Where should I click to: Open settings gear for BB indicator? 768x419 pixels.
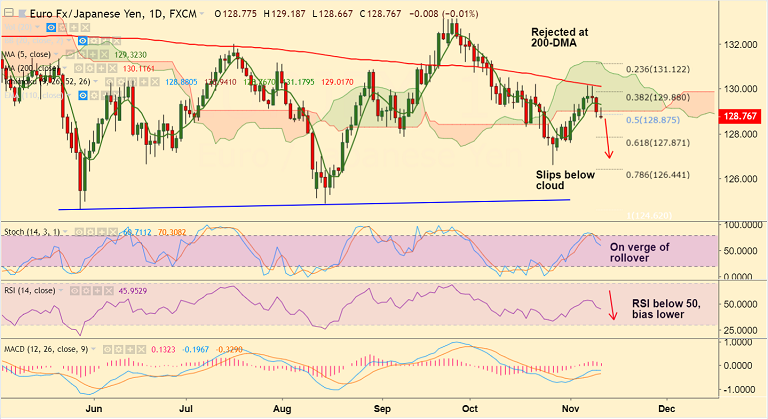(x=94, y=41)
